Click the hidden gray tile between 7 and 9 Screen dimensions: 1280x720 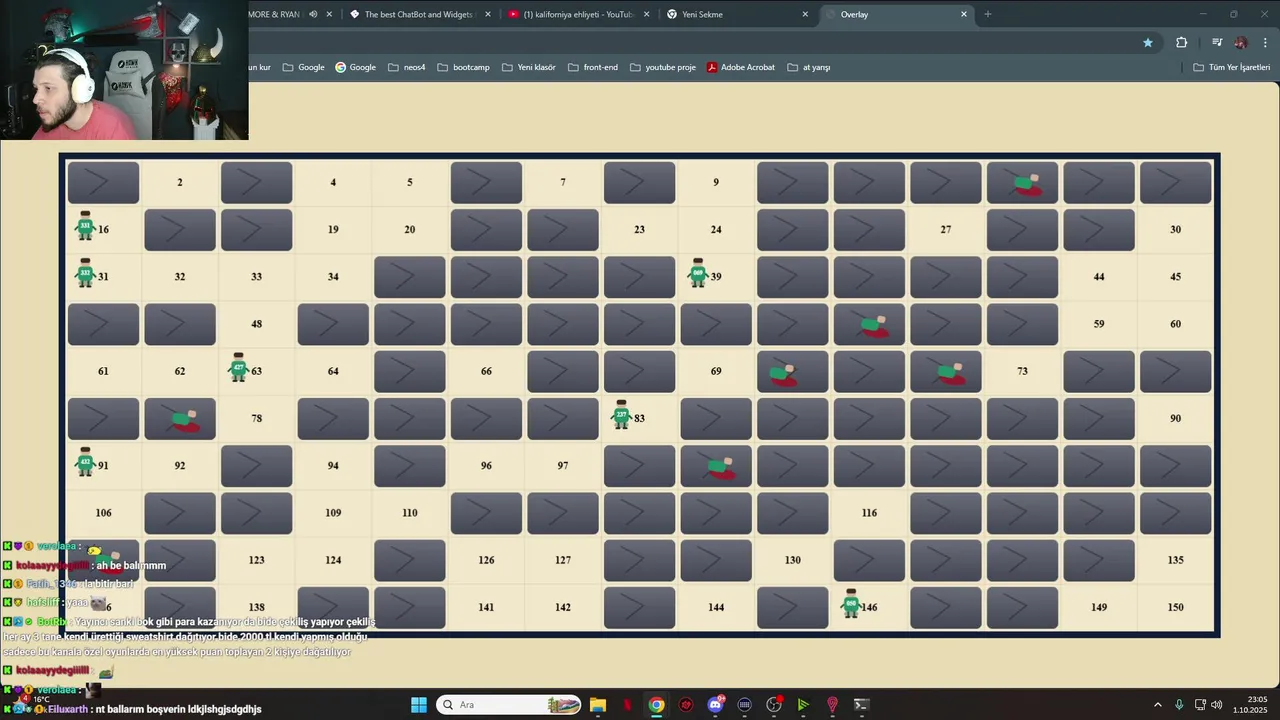[640, 183]
